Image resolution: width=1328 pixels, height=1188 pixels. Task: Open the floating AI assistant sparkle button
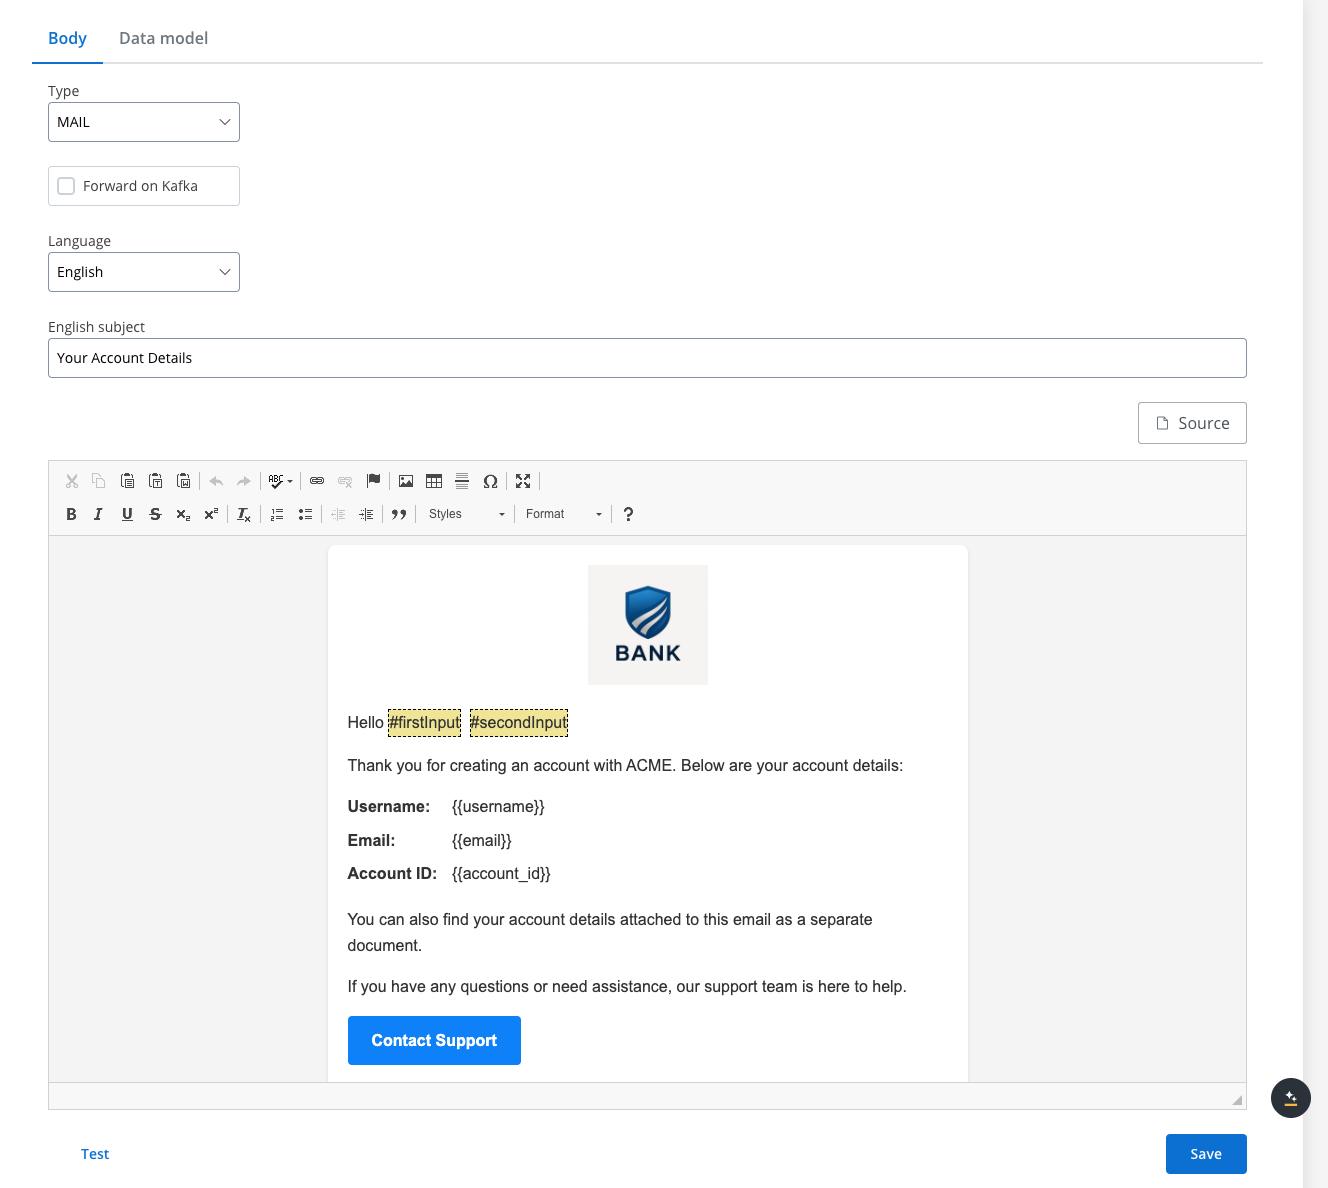point(1291,1098)
